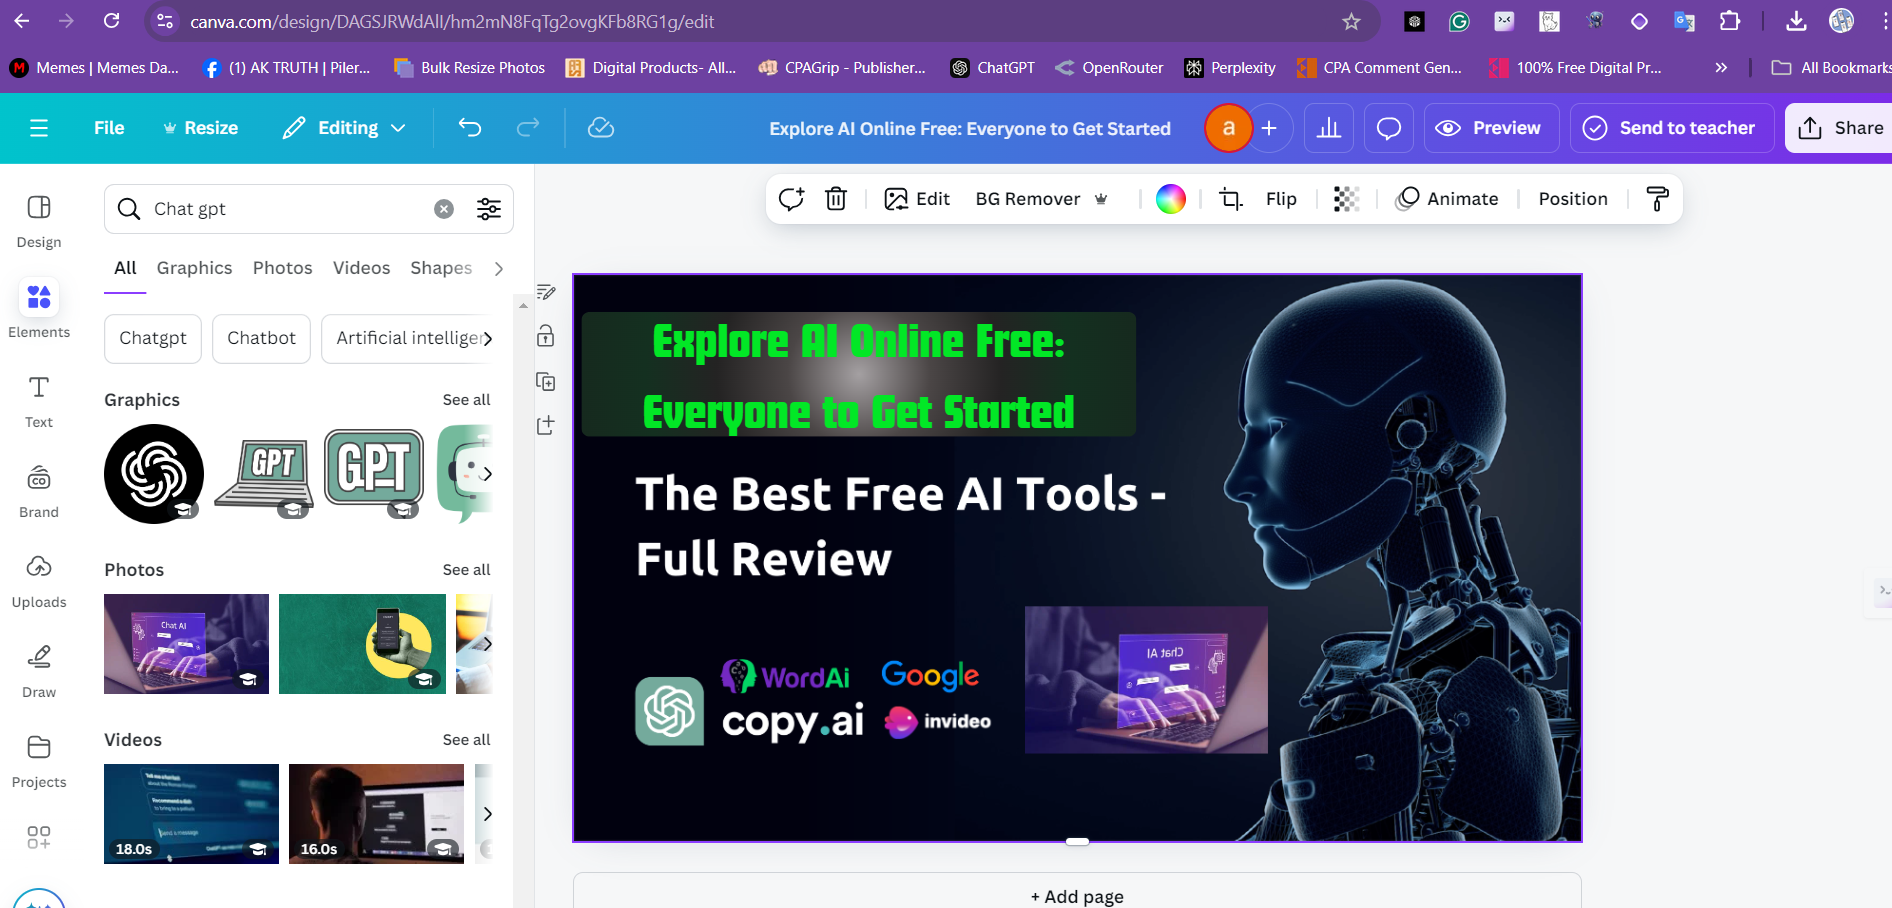See all Videos results
The height and width of the screenshot is (908, 1892).
tap(466, 740)
